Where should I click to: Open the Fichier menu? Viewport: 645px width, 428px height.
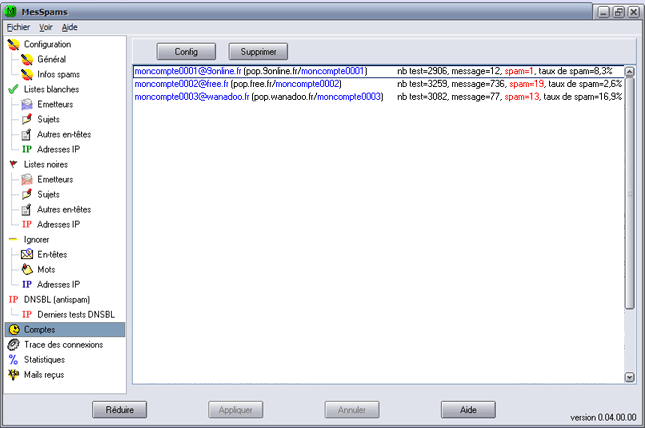19,27
